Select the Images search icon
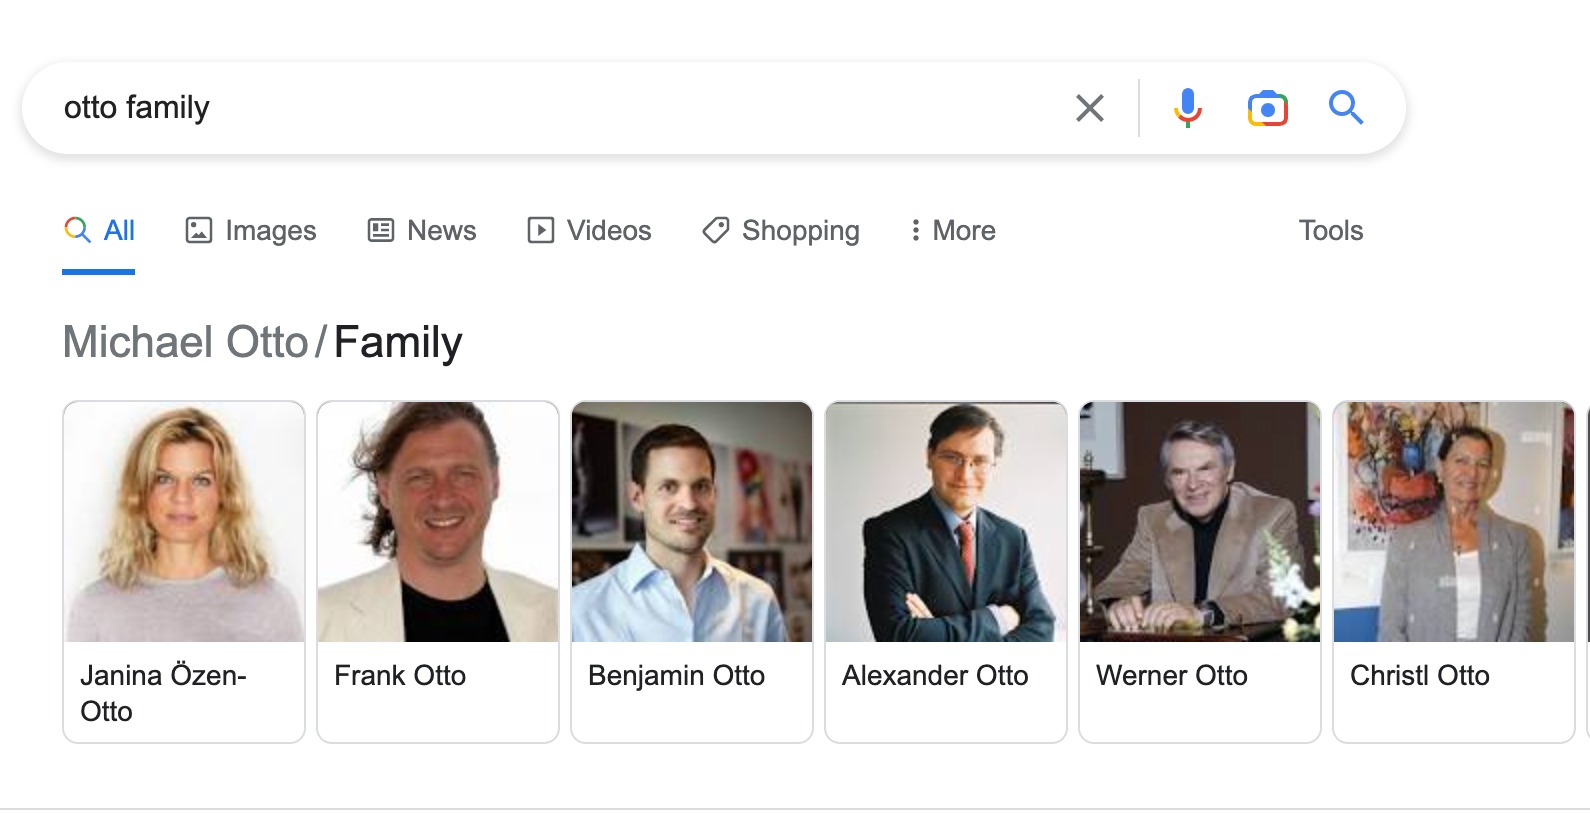Image resolution: width=1590 pixels, height=814 pixels. 199,230
